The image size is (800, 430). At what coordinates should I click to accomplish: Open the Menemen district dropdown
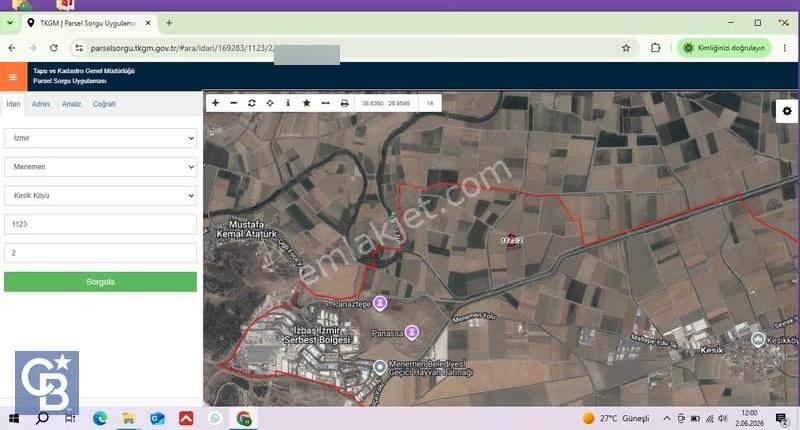(100, 167)
